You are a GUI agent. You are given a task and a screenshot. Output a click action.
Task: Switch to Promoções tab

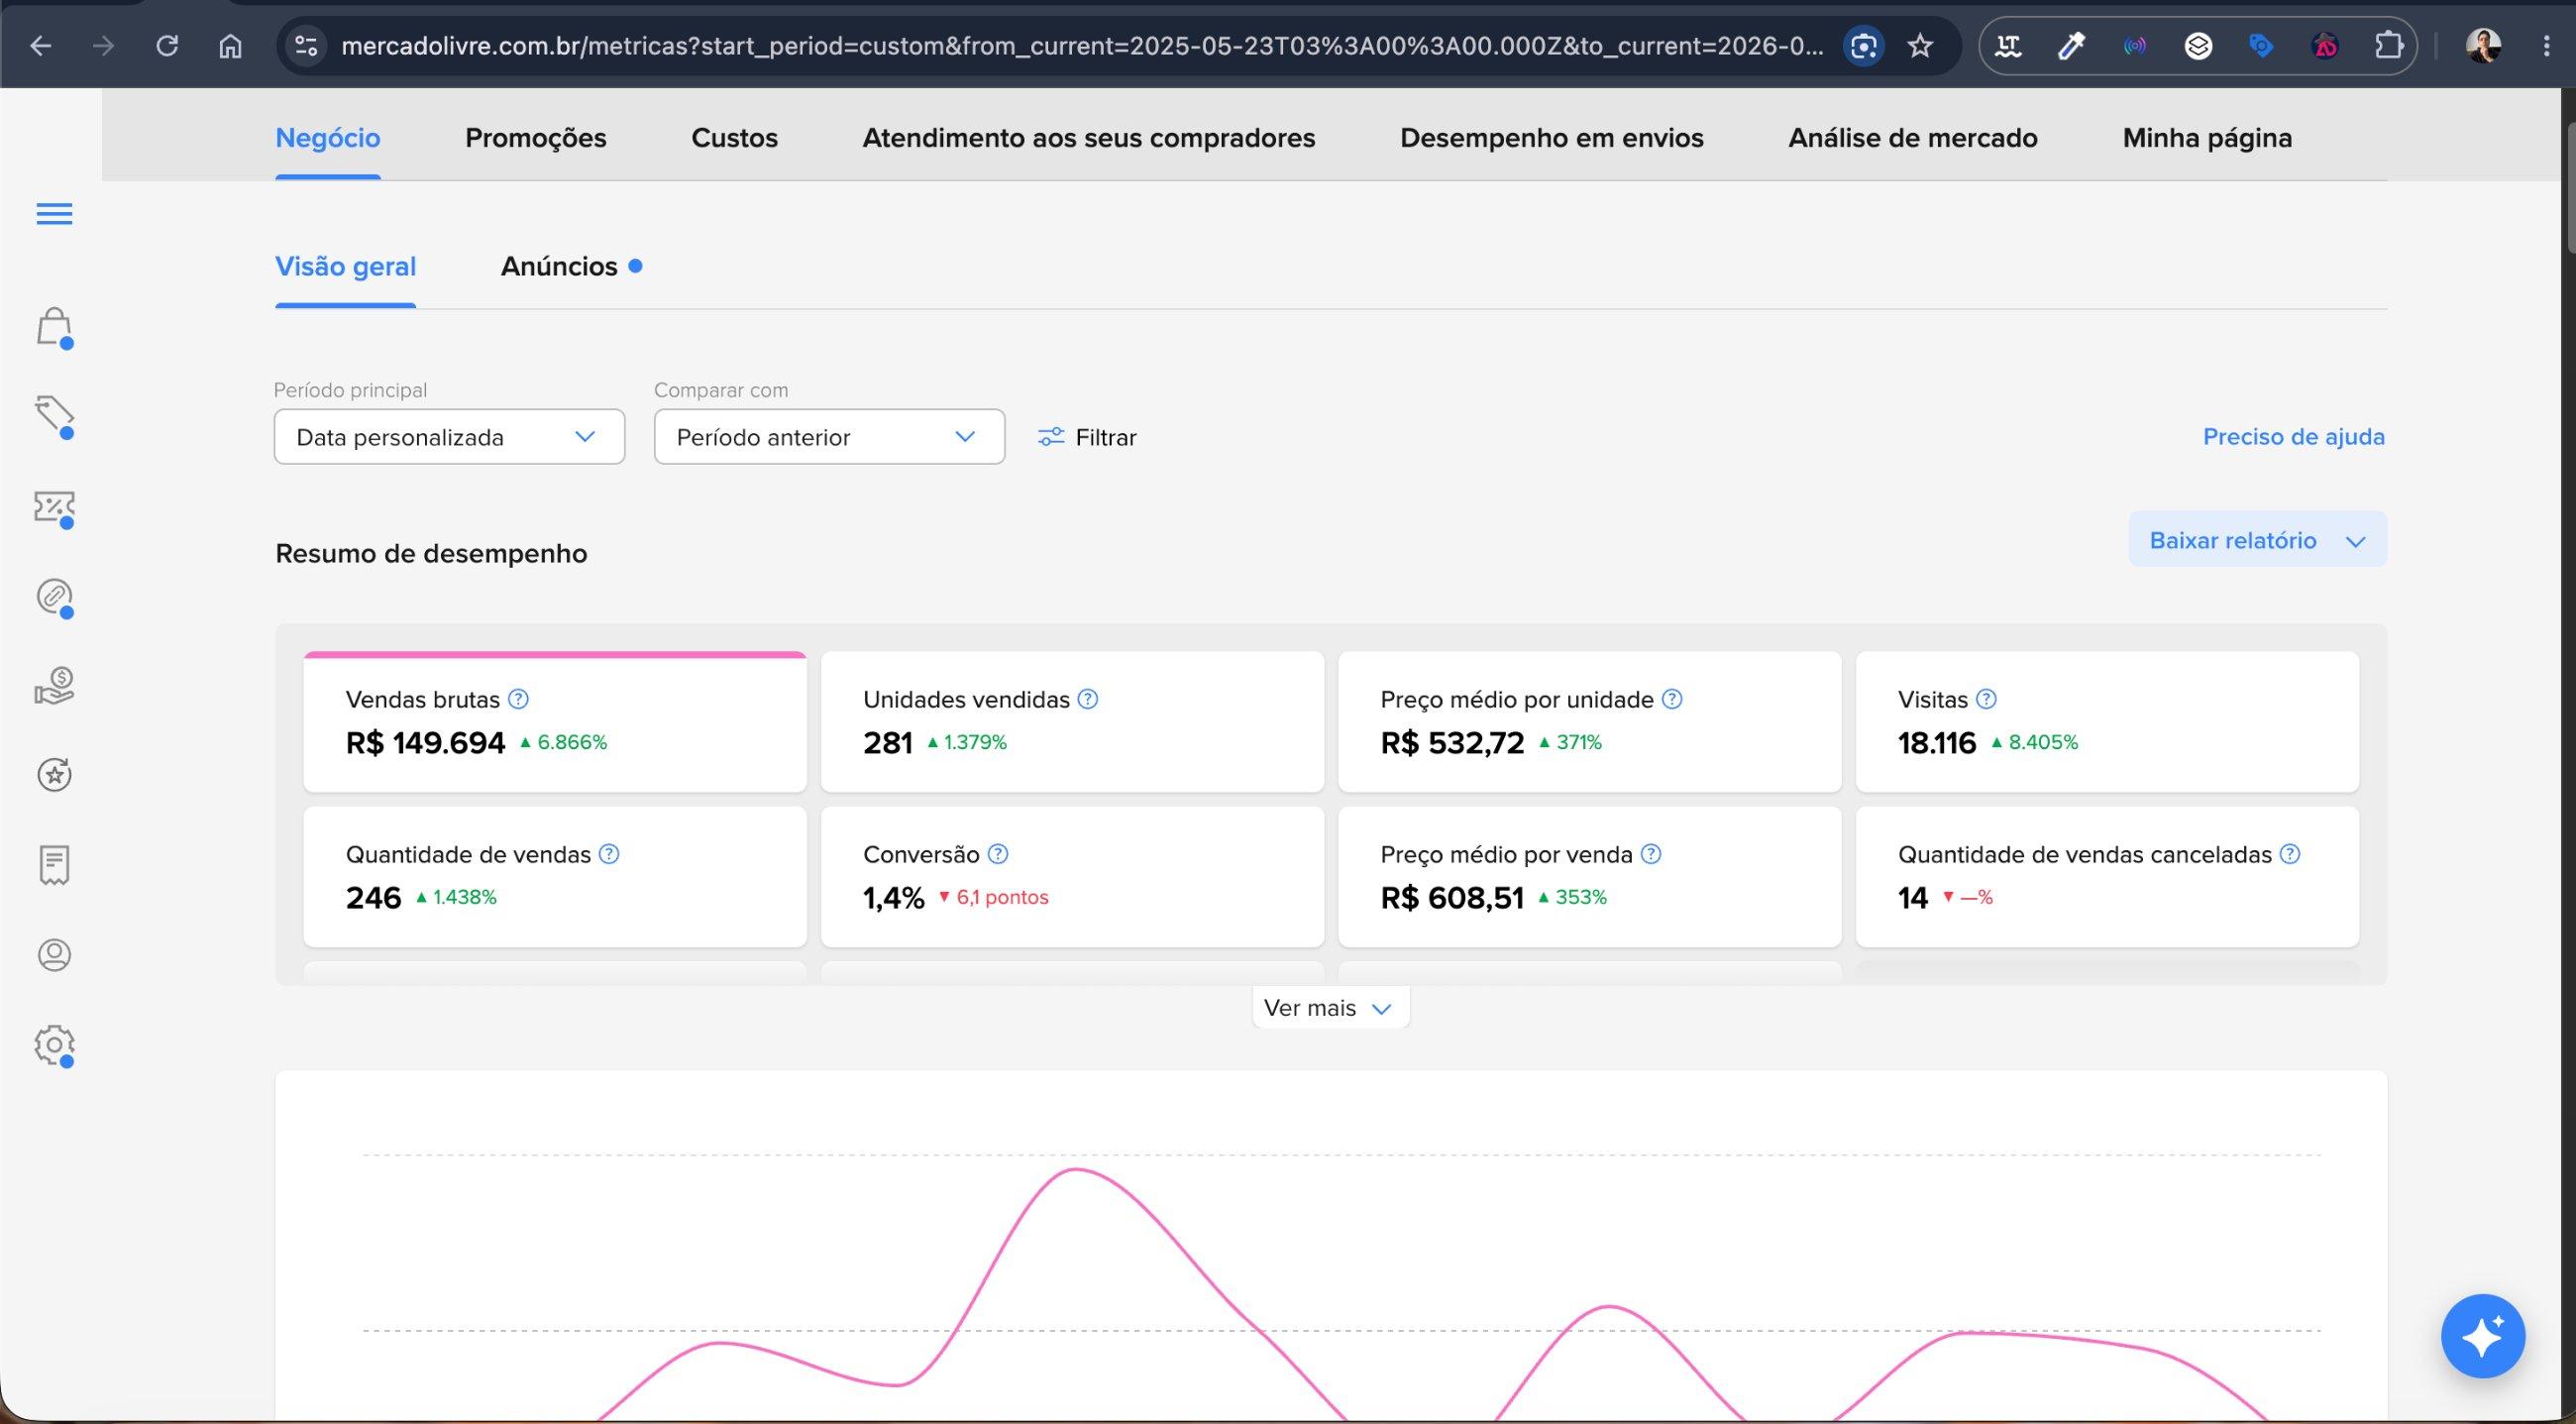coord(536,138)
